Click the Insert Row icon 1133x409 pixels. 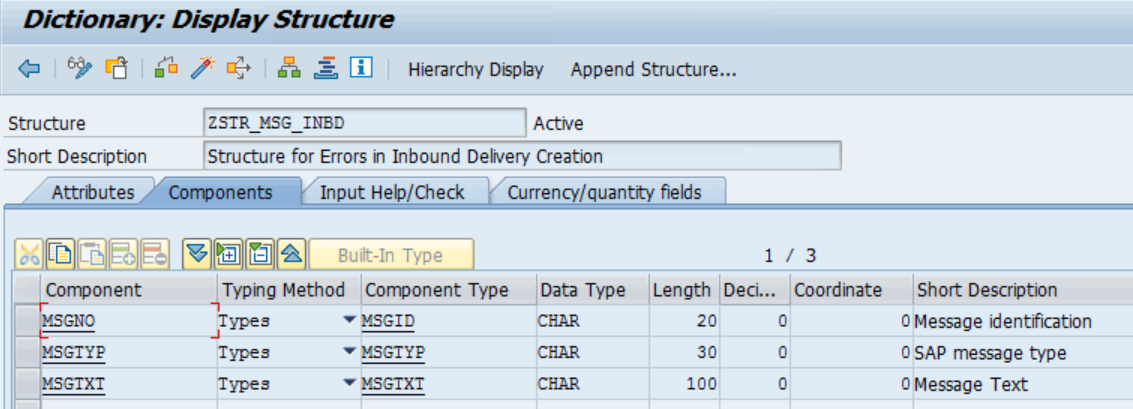(124, 254)
